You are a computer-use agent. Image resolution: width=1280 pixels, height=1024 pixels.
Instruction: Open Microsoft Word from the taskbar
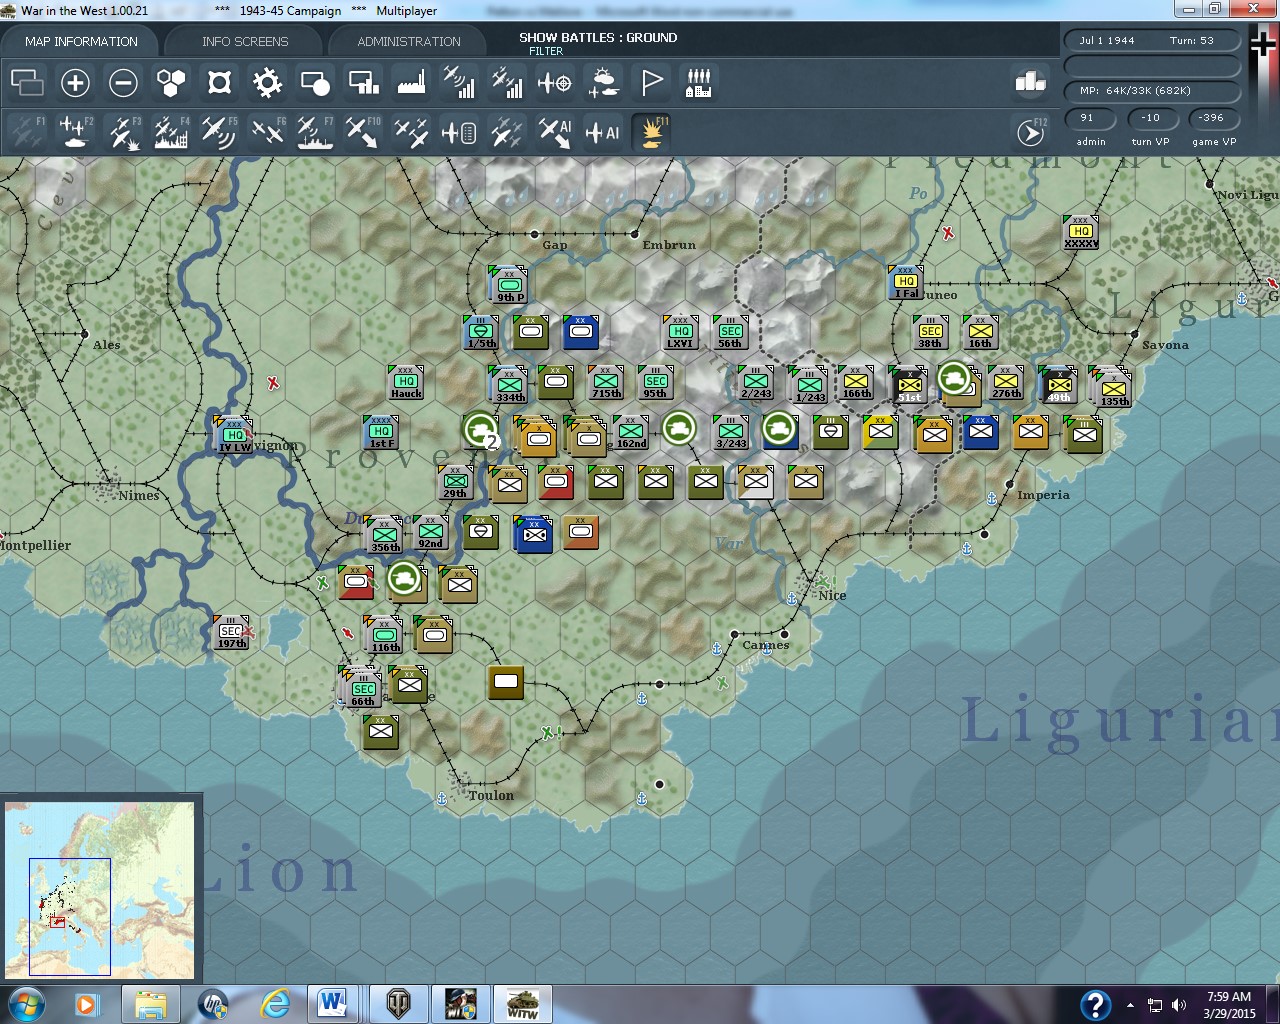[332, 1004]
